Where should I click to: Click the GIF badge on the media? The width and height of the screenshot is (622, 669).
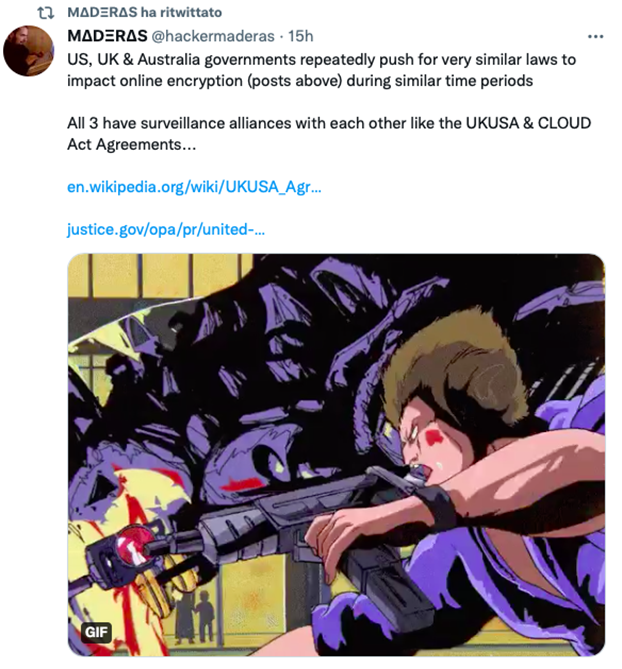click(x=97, y=632)
